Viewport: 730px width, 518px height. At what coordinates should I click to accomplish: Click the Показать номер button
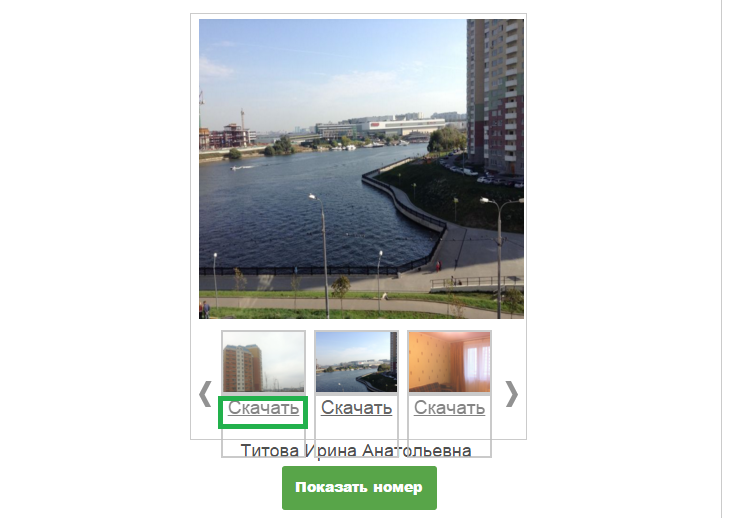[359, 488]
